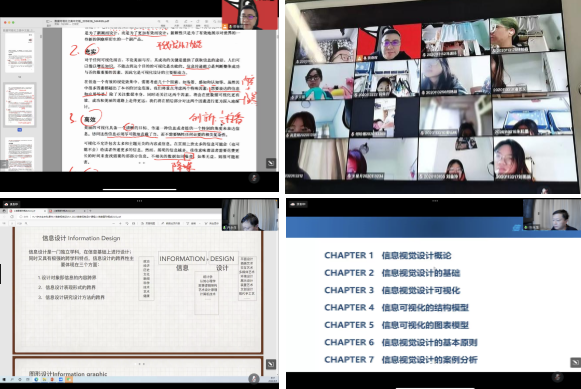Select the highlighted page thumbnail in the PDF sidebar
The height and width of the screenshot is (389, 581).
click(x=20, y=105)
